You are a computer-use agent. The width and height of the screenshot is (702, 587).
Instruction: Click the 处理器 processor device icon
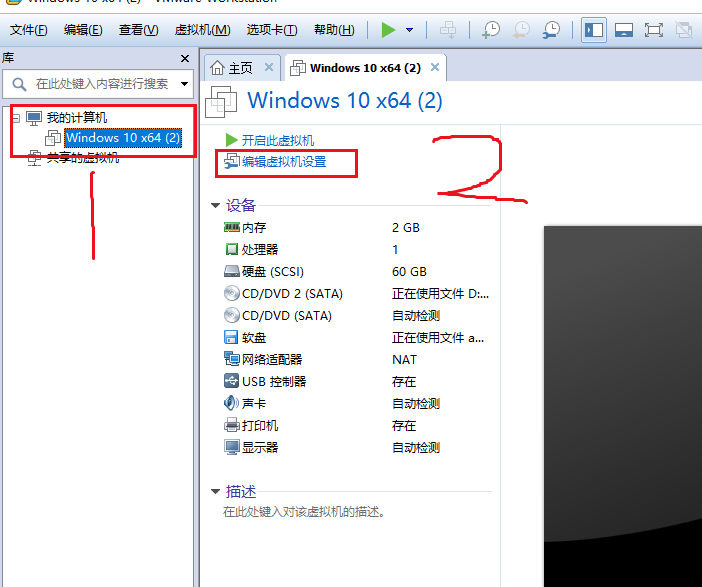pos(231,249)
